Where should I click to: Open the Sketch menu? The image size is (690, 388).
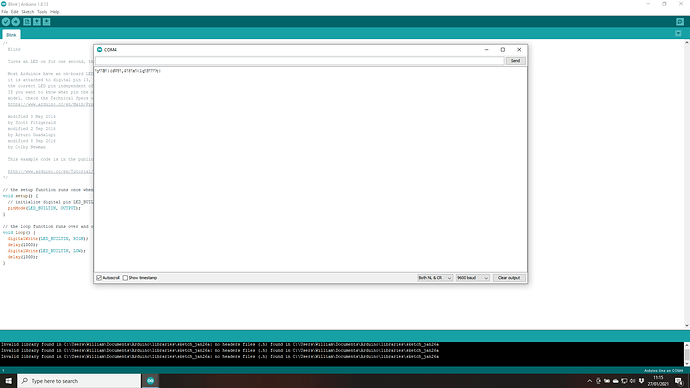[x=27, y=12]
